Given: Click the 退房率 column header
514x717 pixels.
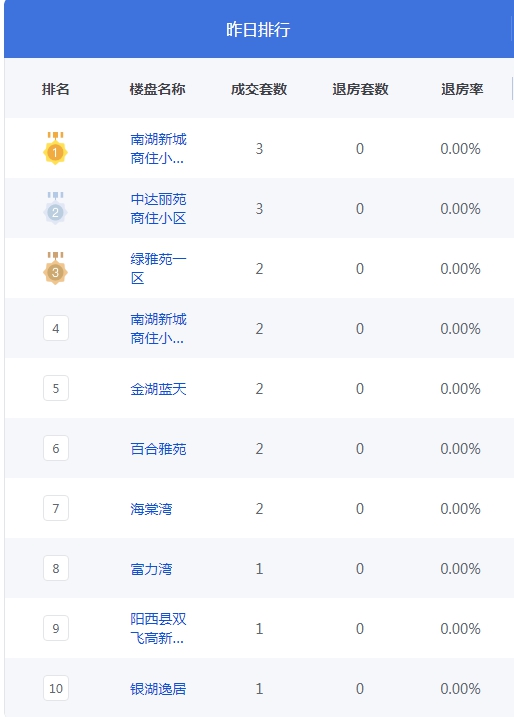Looking at the screenshot, I should click(x=462, y=89).
